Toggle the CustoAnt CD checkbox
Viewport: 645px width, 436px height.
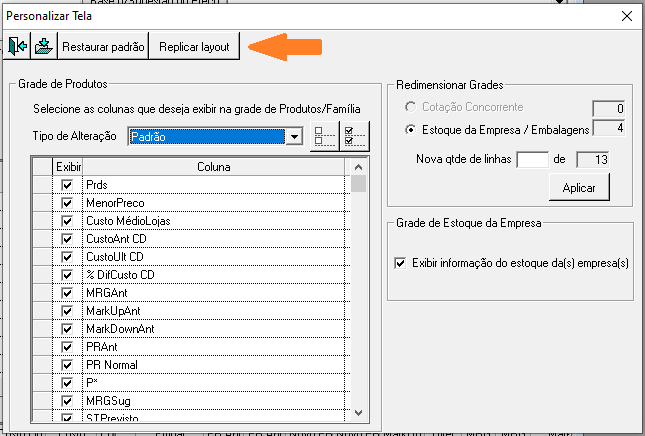67,239
